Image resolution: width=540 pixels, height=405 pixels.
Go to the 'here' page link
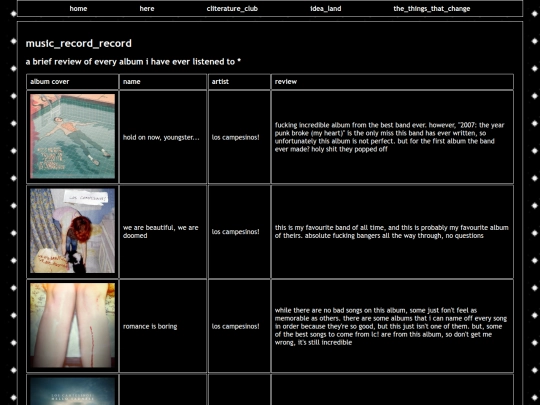[147, 9]
